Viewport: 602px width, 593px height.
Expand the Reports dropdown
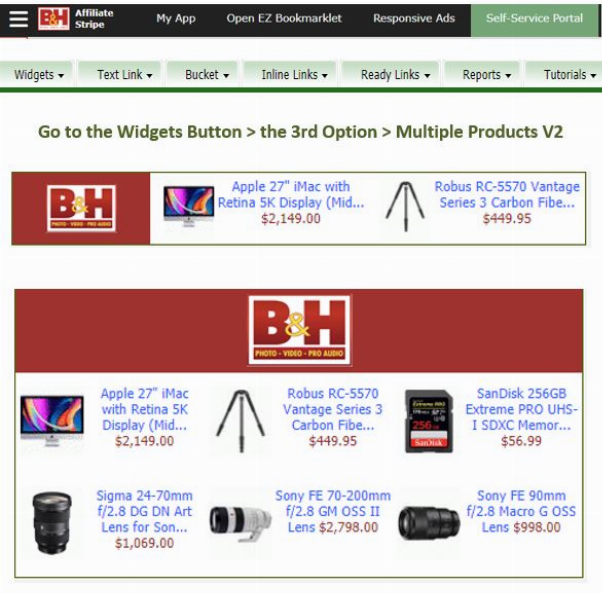tap(486, 74)
